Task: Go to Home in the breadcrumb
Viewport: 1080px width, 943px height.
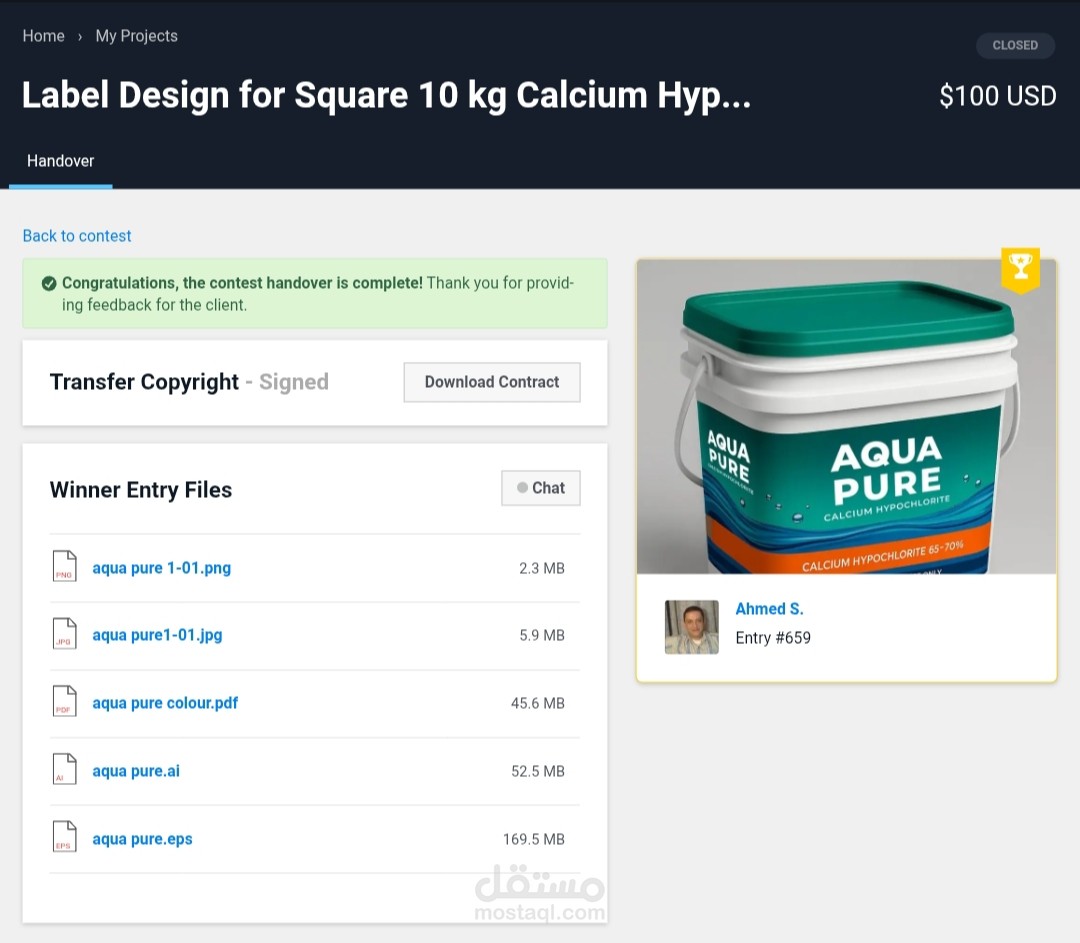Action: pos(43,36)
